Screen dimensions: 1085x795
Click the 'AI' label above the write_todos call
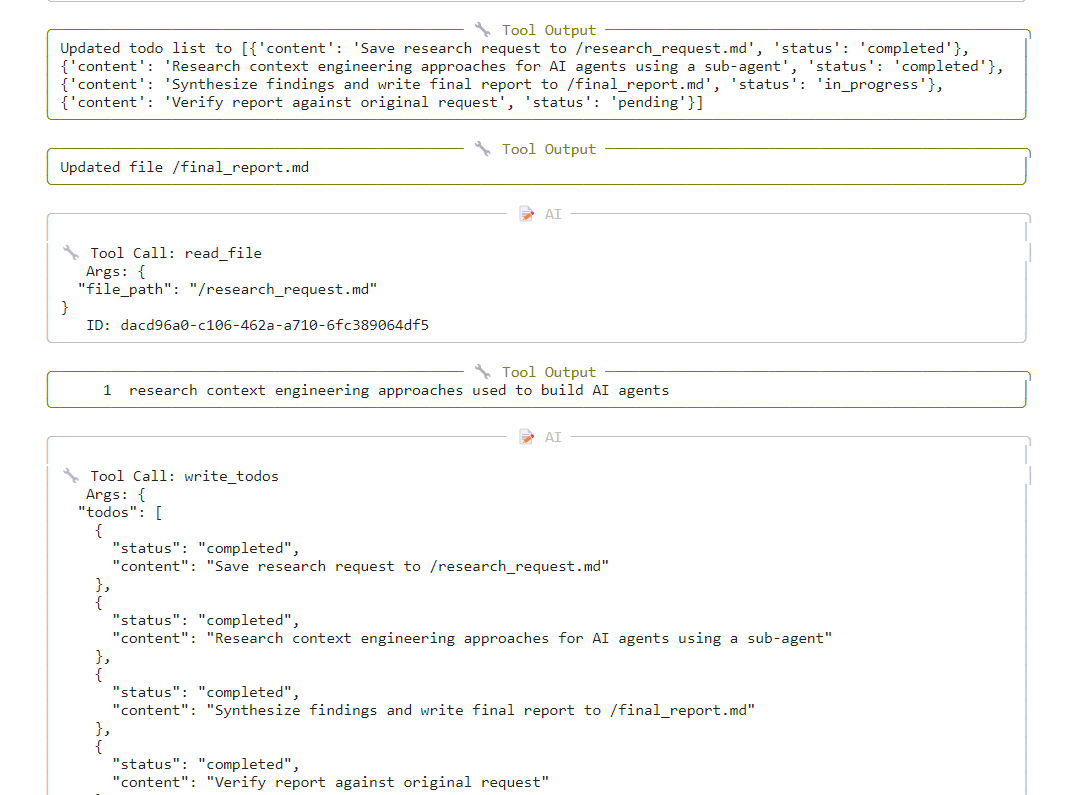point(553,437)
